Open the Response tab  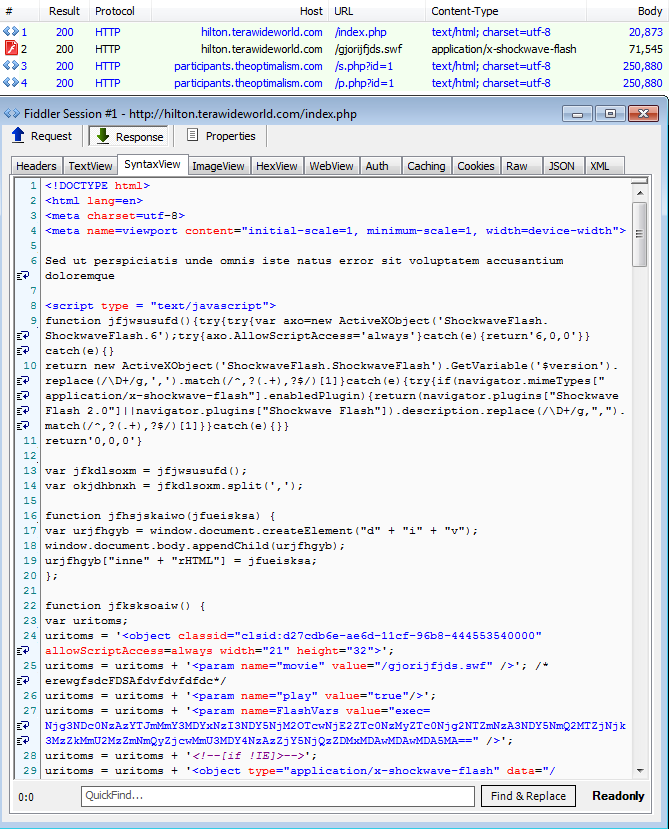129,136
